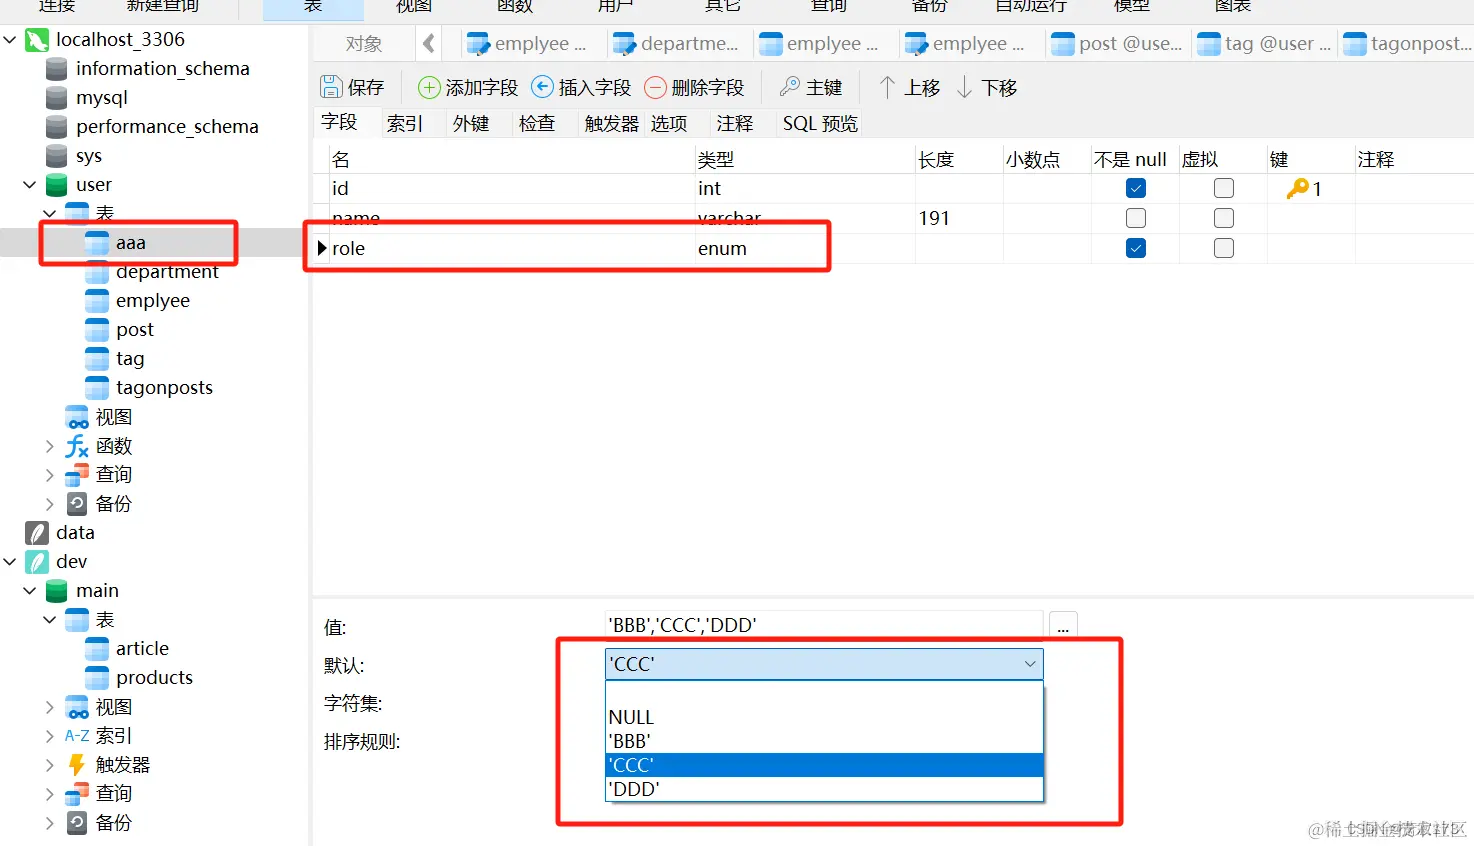Uncheck Not Null for the role field
Image resolution: width=1474 pixels, height=846 pixels.
[x=1135, y=248]
